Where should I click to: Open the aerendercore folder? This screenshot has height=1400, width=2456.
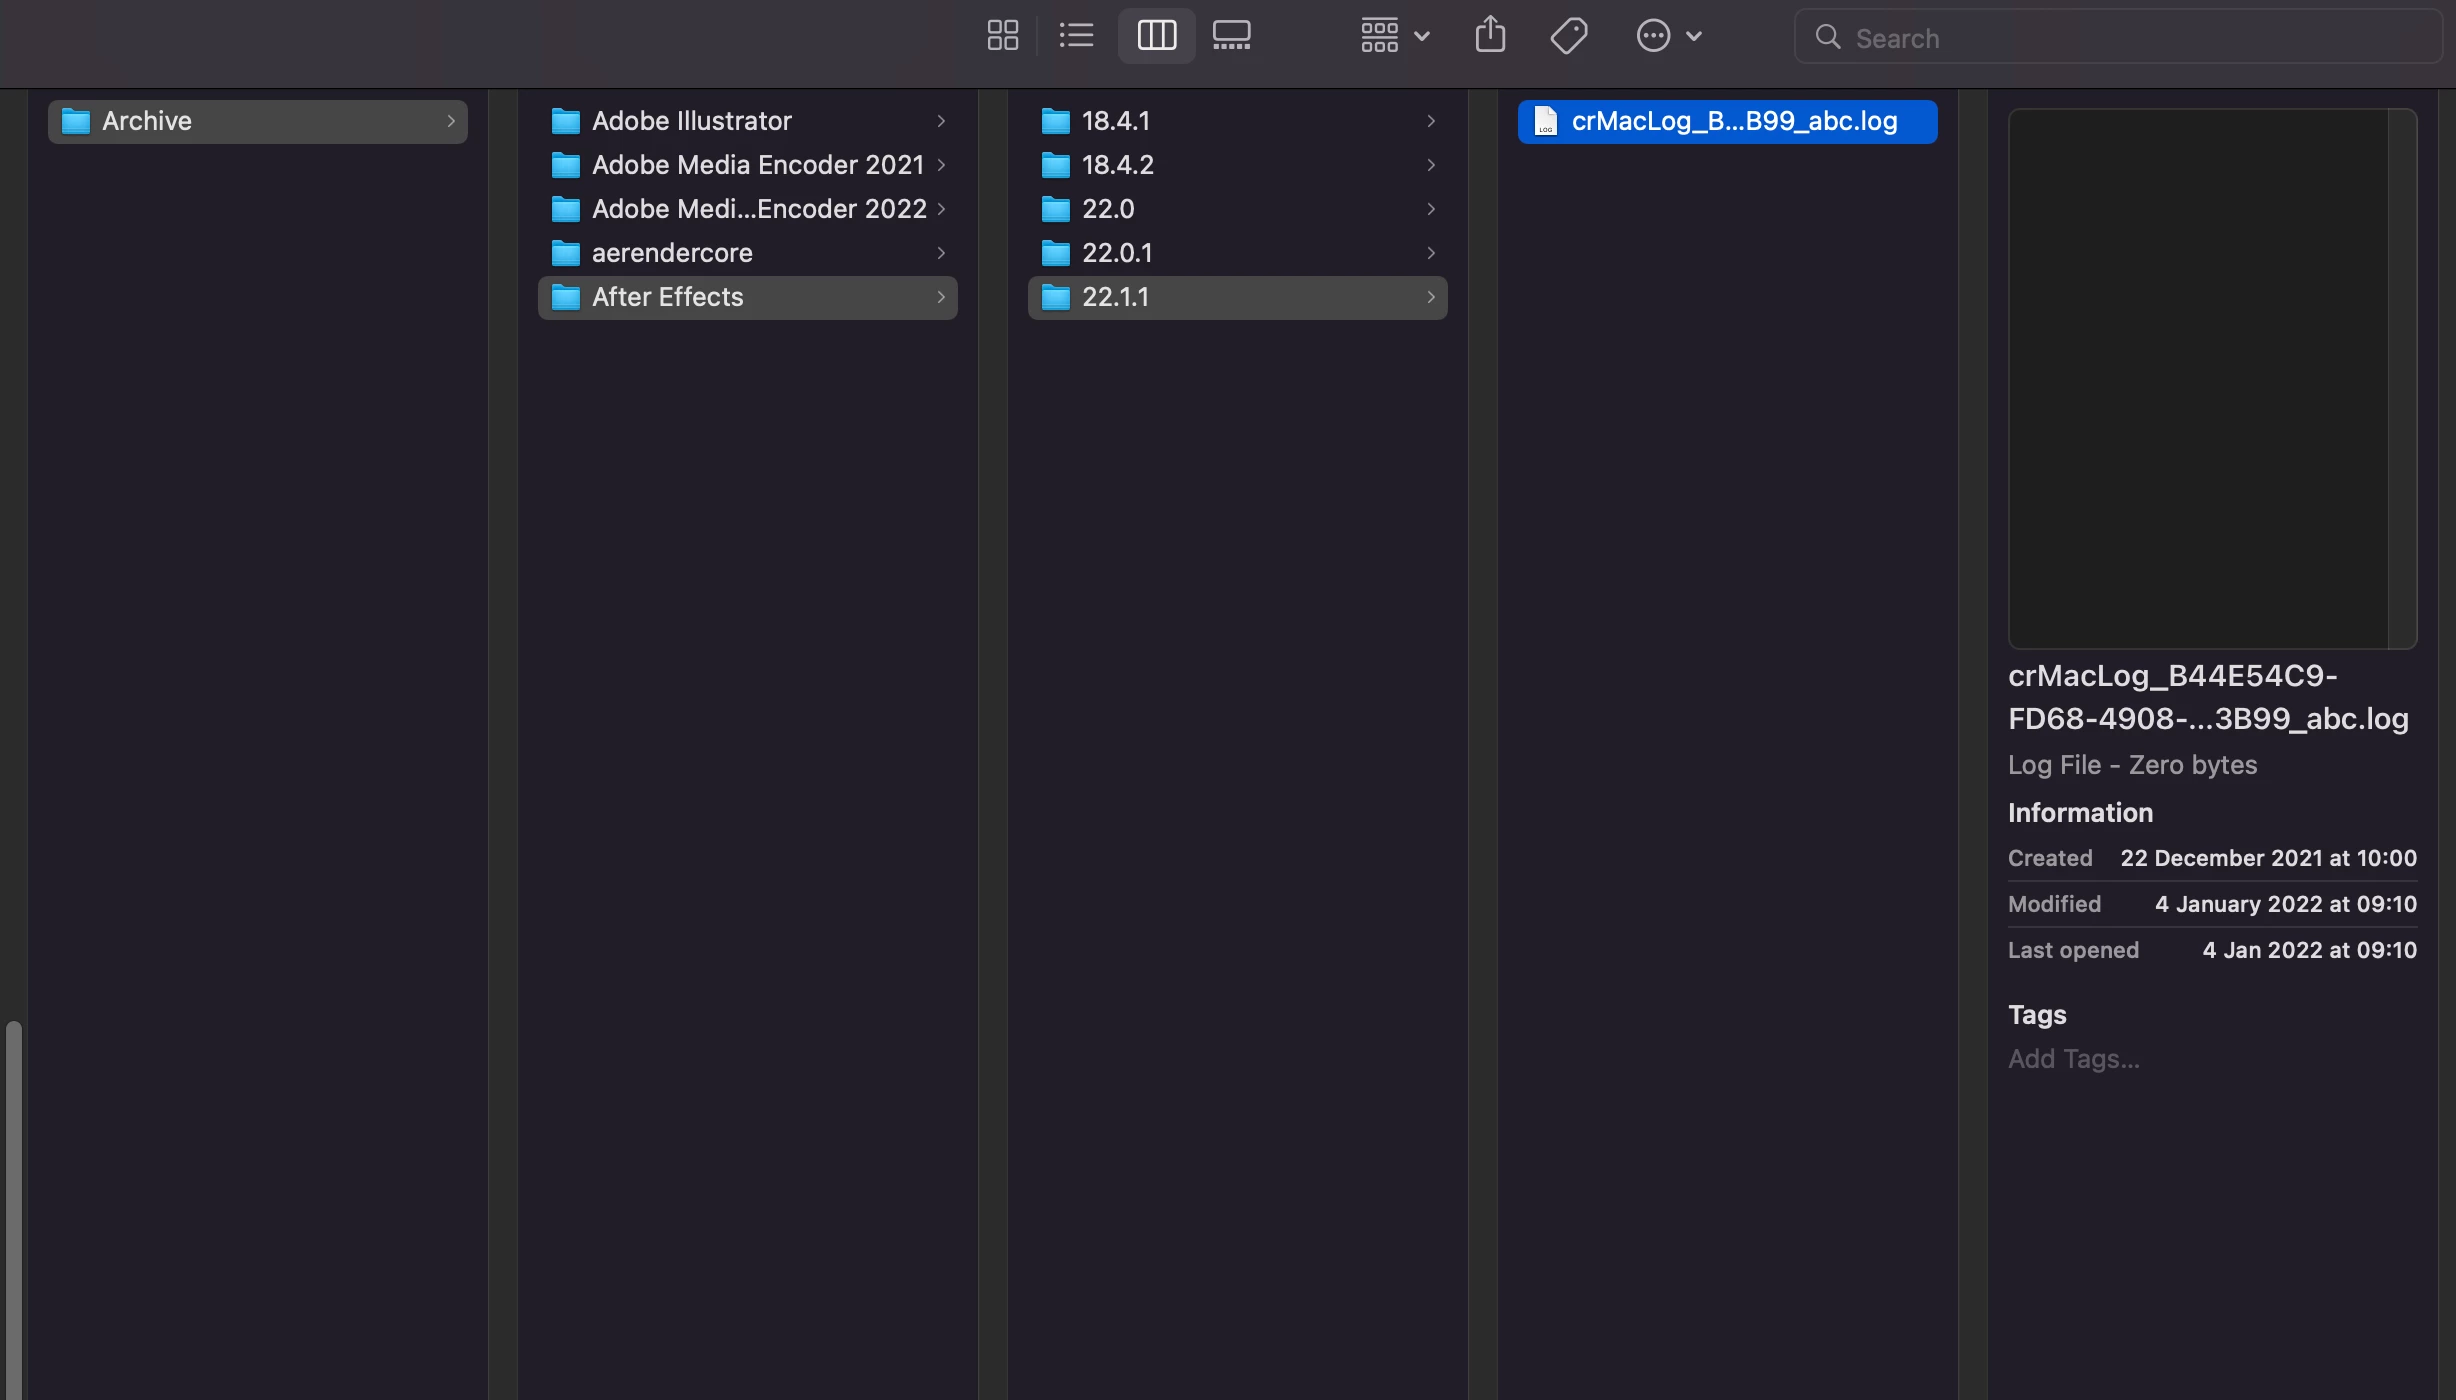coord(671,253)
